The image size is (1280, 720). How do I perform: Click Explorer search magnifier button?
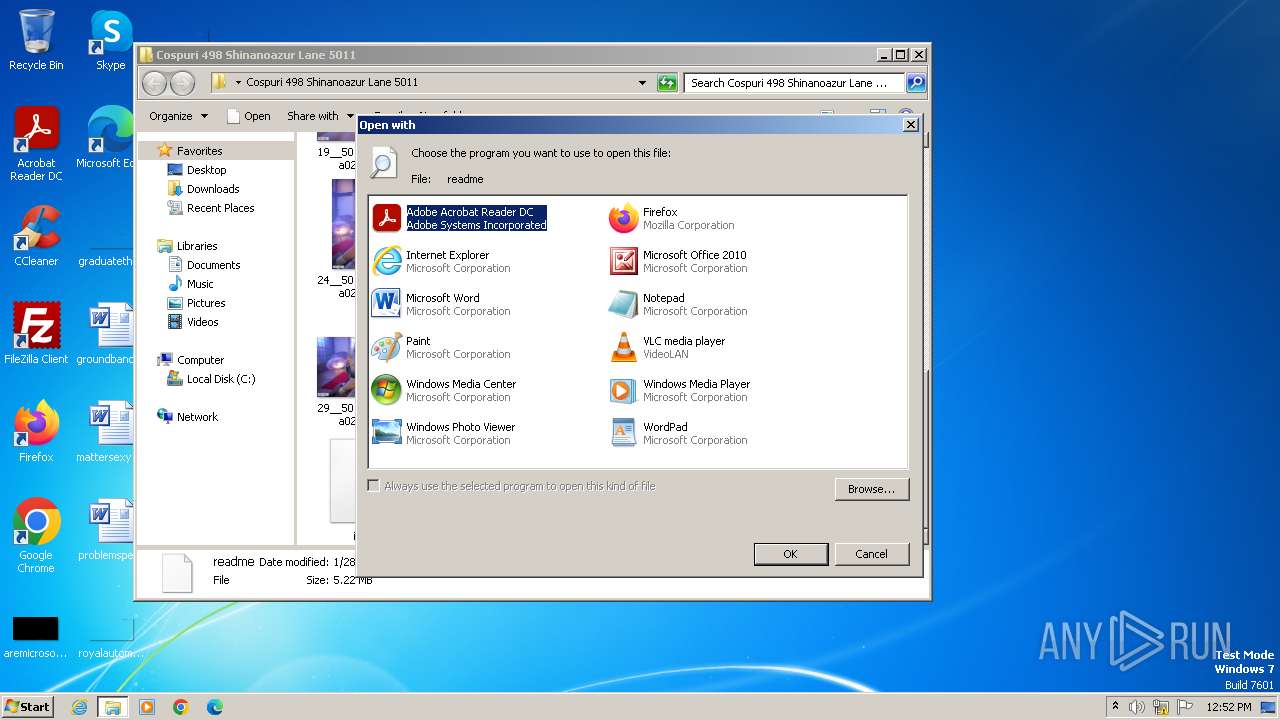point(916,83)
